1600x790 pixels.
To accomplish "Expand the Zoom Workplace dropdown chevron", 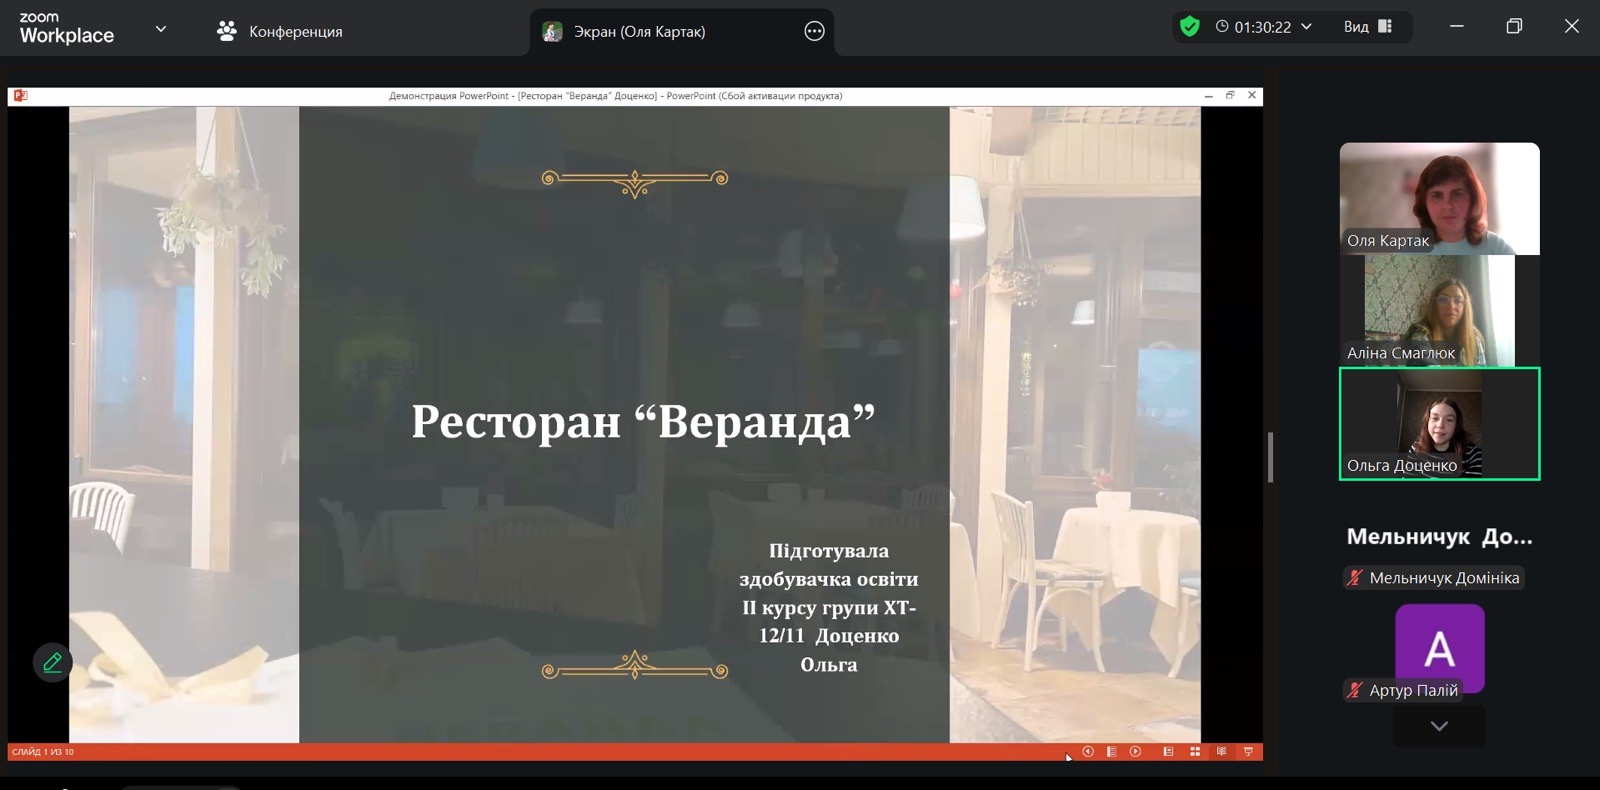I will tap(160, 29).
